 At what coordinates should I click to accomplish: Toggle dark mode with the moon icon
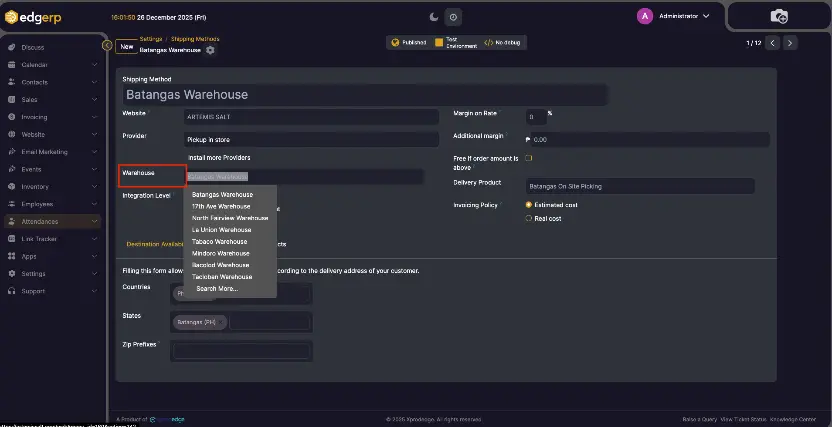coord(433,16)
